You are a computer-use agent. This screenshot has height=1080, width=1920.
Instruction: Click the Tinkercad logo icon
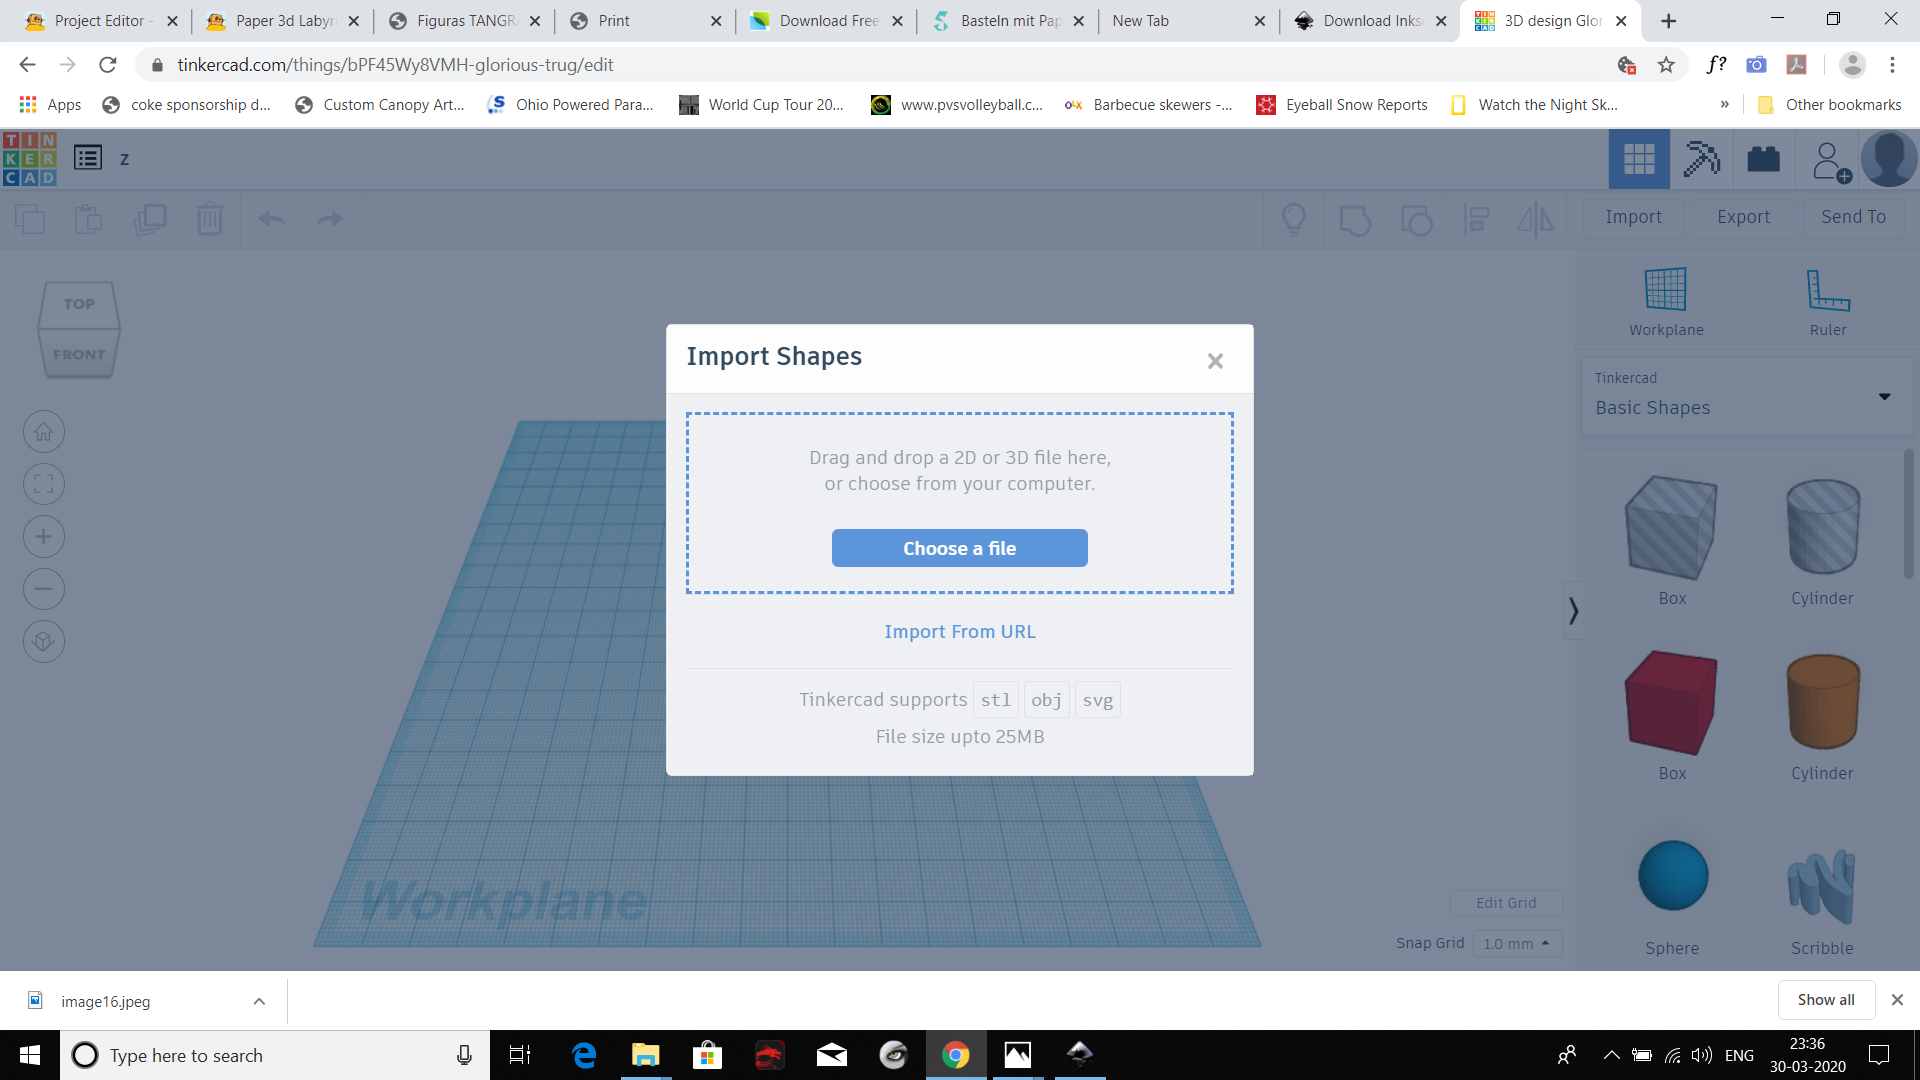(x=29, y=159)
